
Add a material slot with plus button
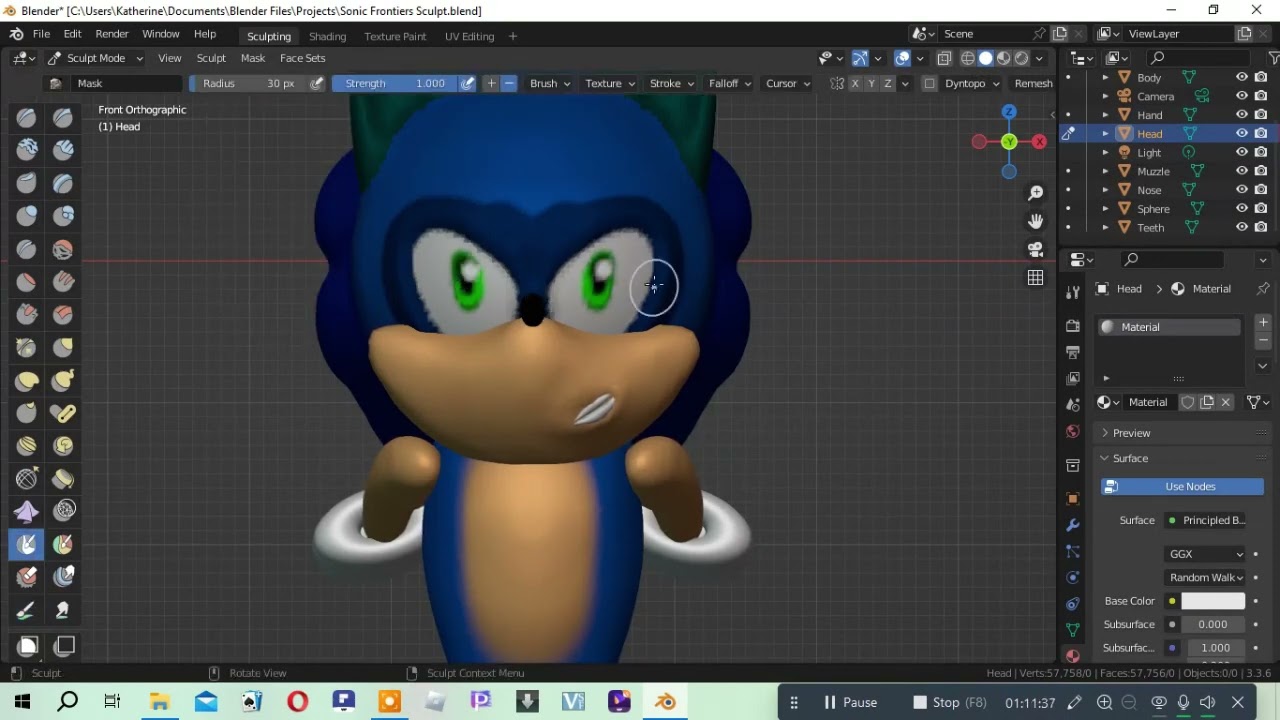(1263, 322)
